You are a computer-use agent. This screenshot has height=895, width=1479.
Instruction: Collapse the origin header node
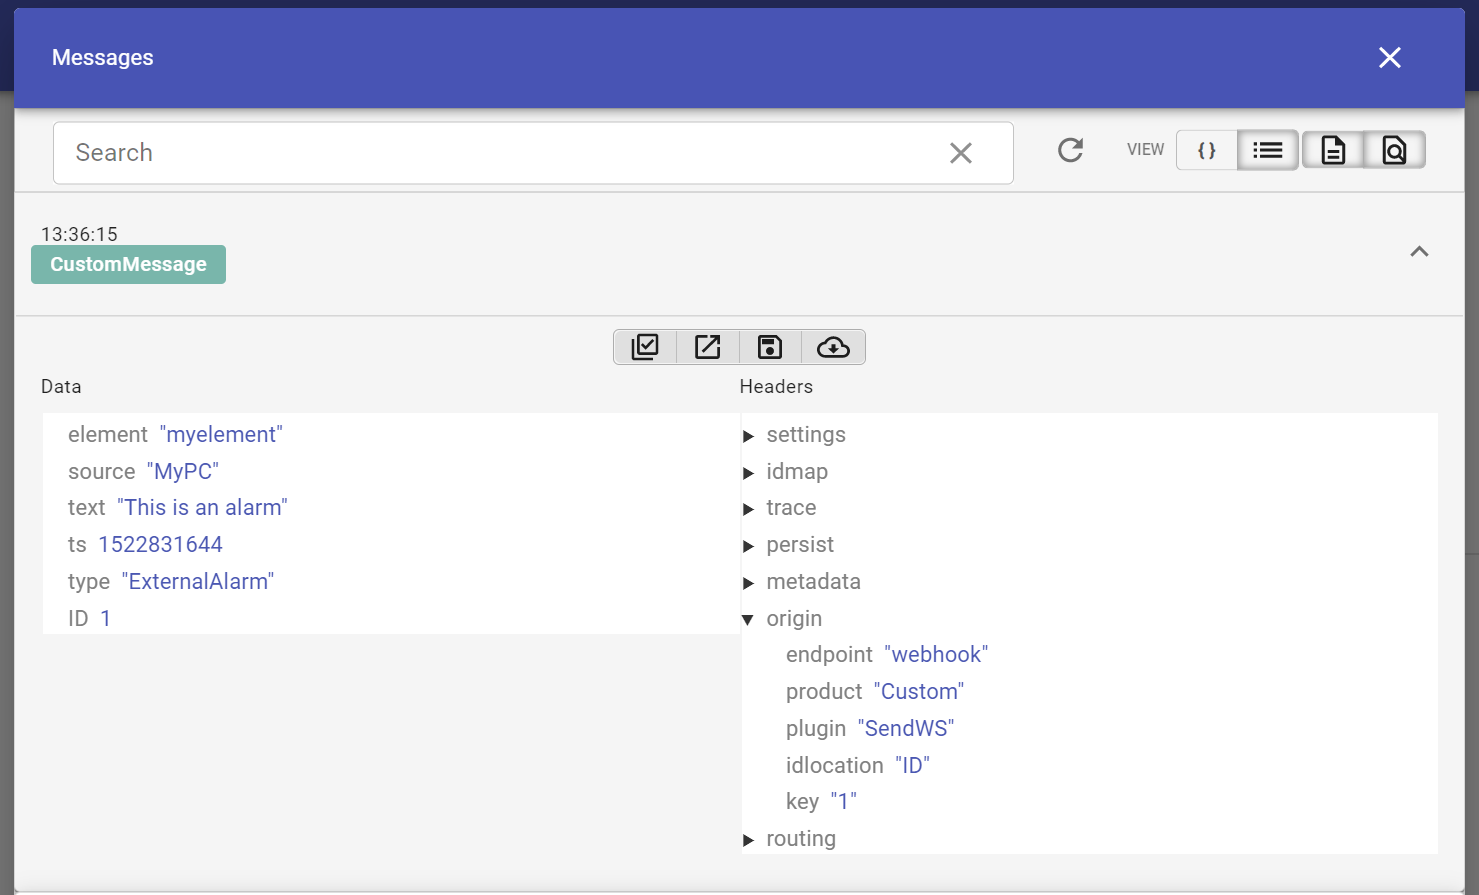click(748, 620)
